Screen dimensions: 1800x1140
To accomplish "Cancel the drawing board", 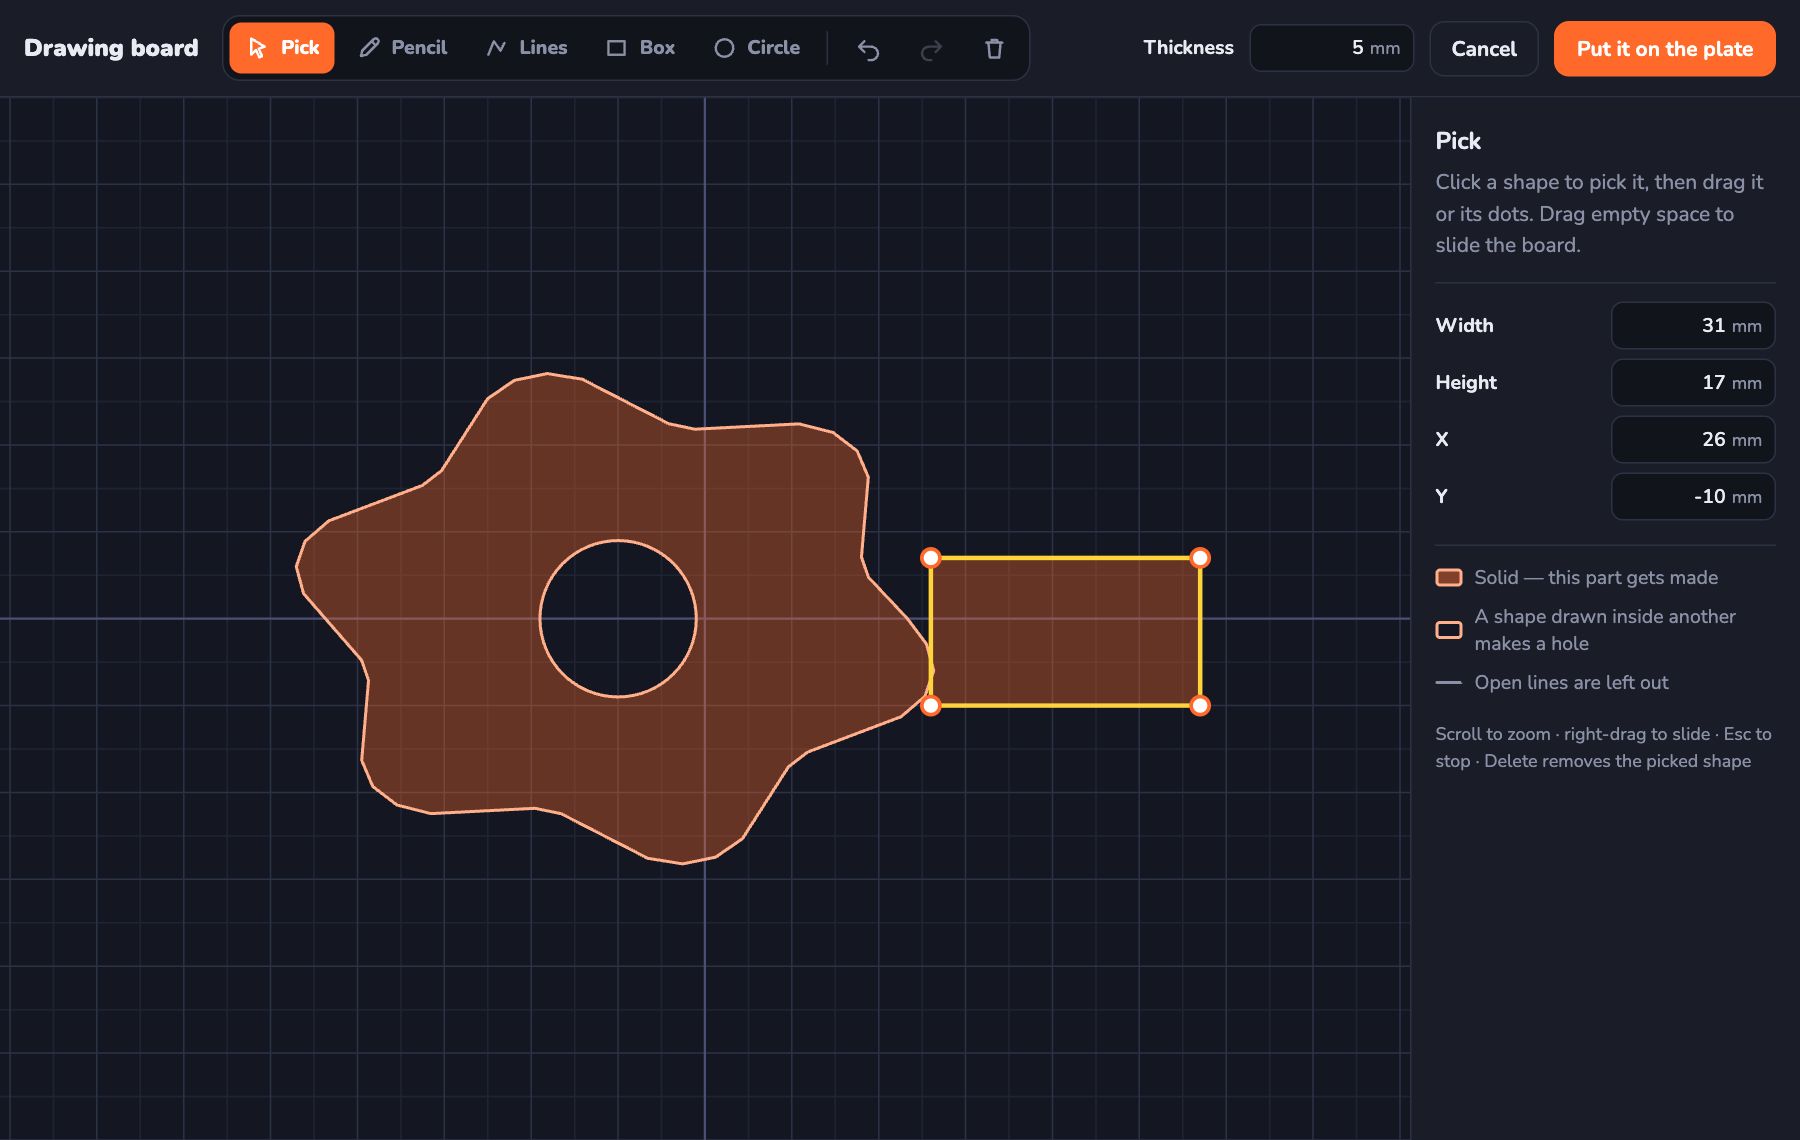I will coord(1484,49).
